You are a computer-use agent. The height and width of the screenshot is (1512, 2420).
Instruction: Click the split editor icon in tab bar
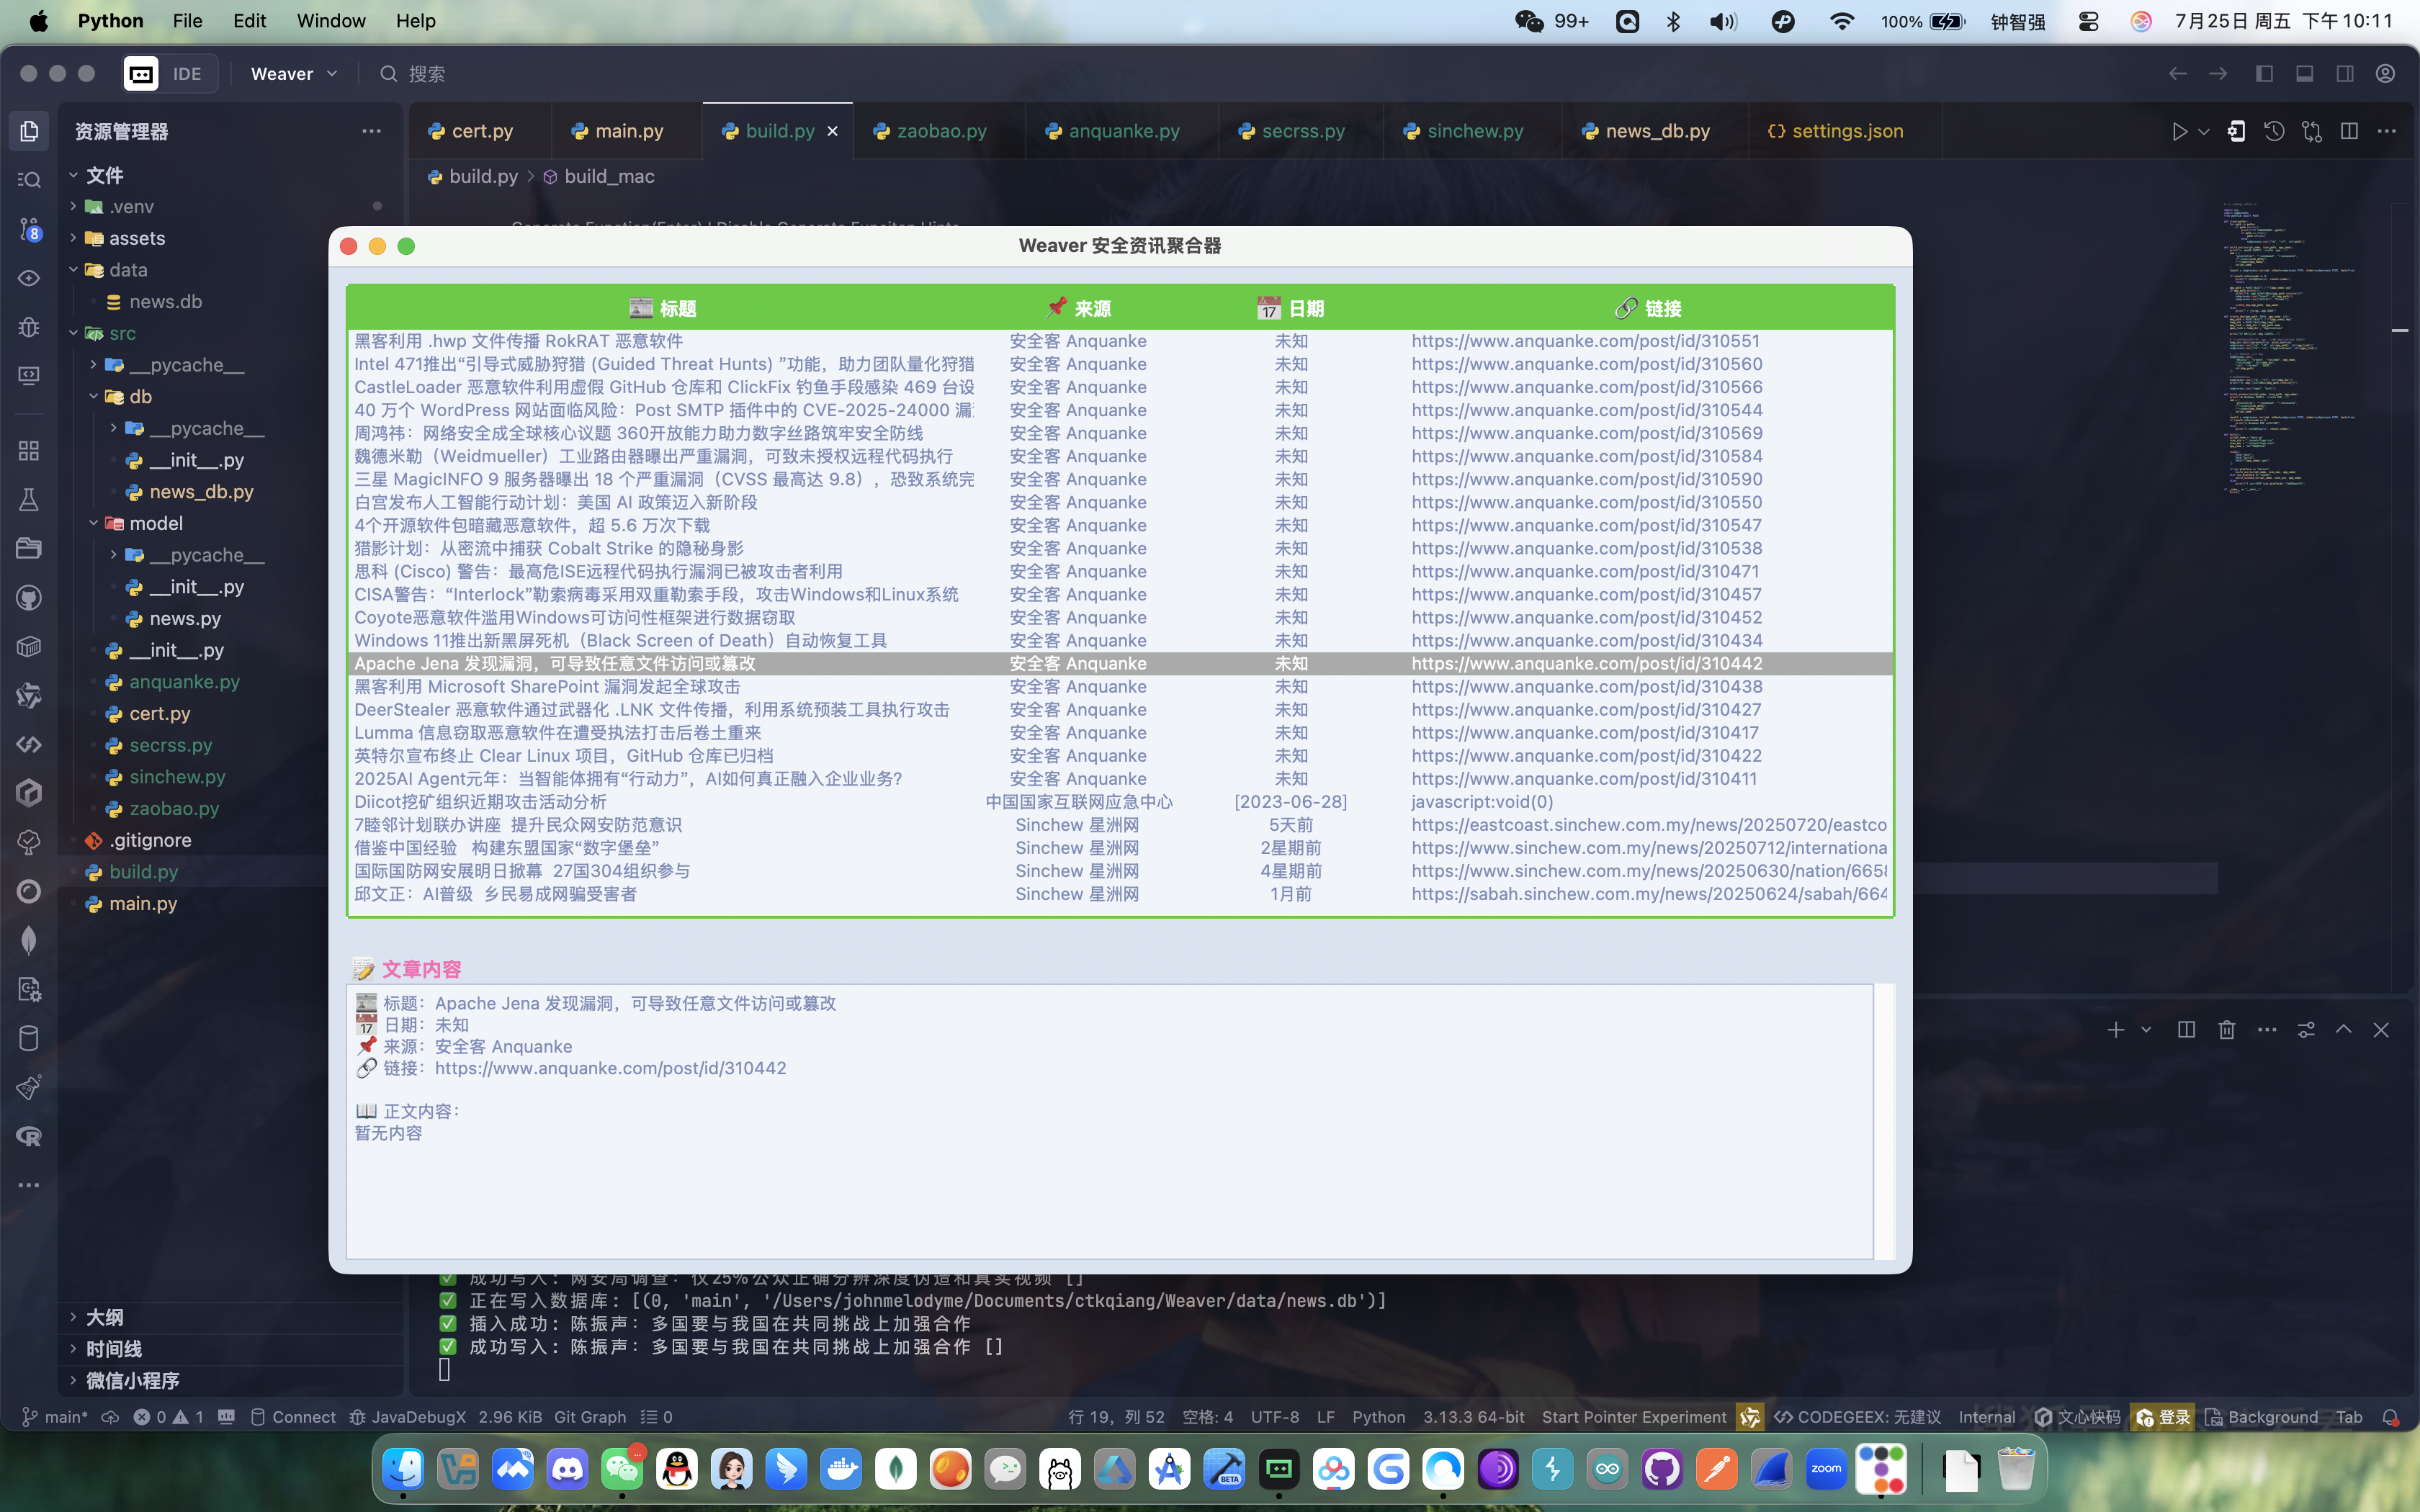click(2349, 131)
